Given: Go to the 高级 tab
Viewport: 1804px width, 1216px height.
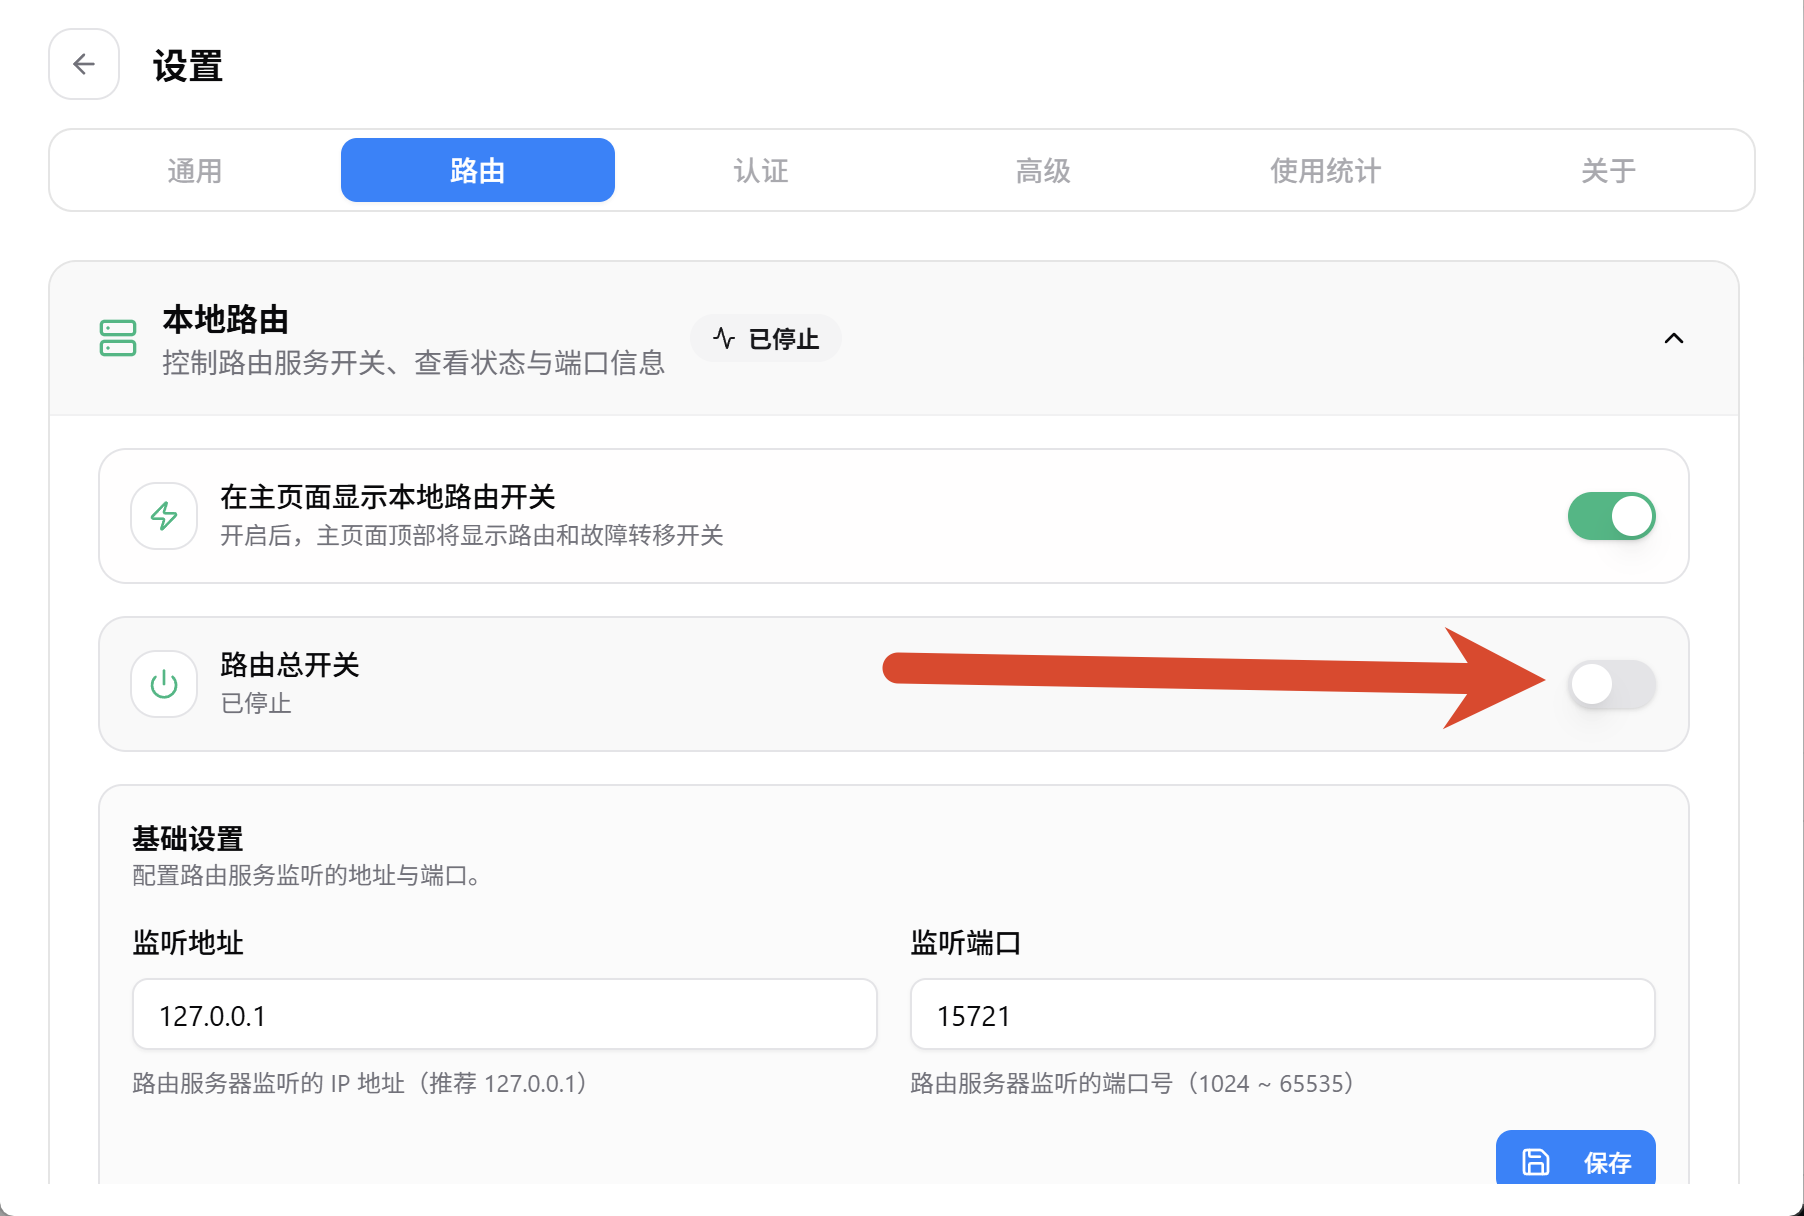Looking at the screenshot, I should point(1043,170).
